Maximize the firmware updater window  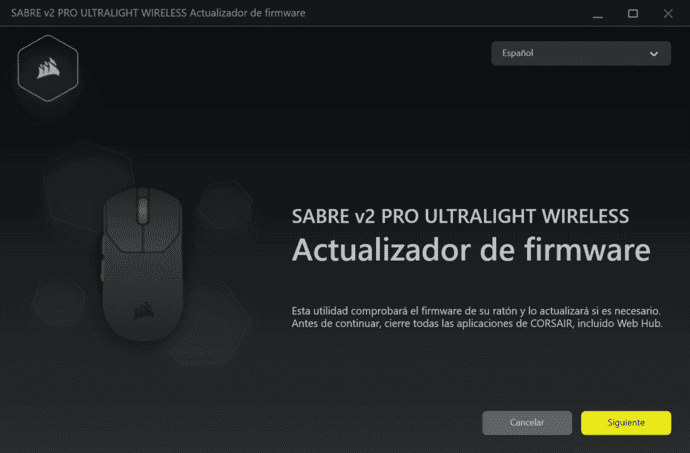(633, 14)
